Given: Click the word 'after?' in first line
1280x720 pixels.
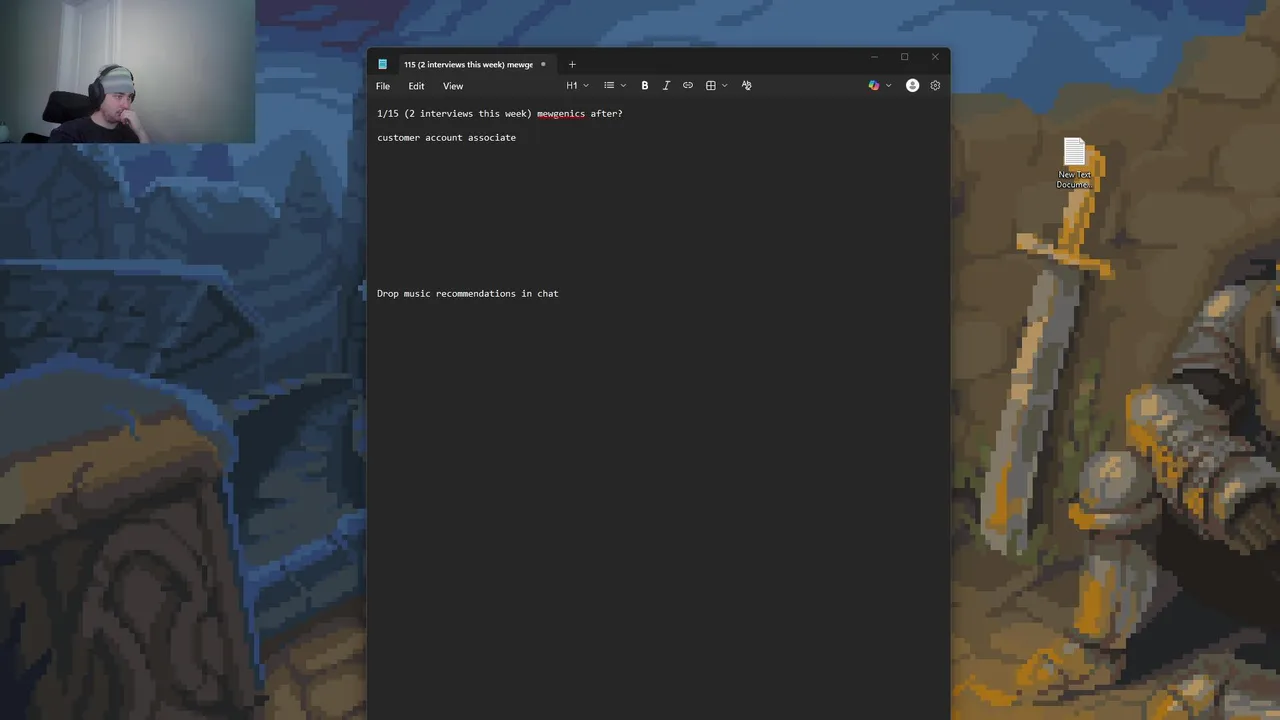Looking at the screenshot, I should [606, 114].
